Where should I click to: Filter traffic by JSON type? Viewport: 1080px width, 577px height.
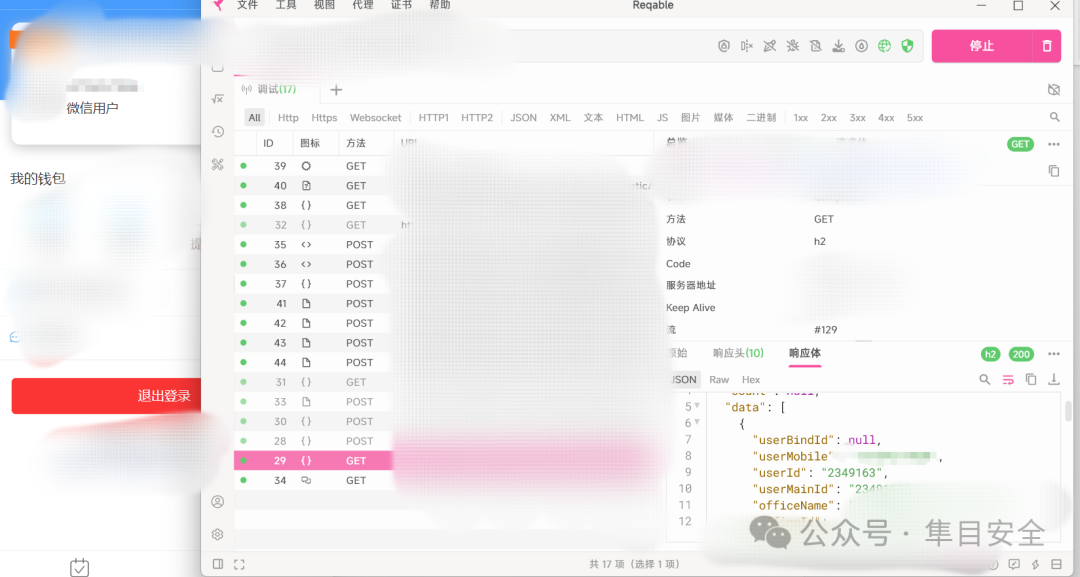[523, 118]
